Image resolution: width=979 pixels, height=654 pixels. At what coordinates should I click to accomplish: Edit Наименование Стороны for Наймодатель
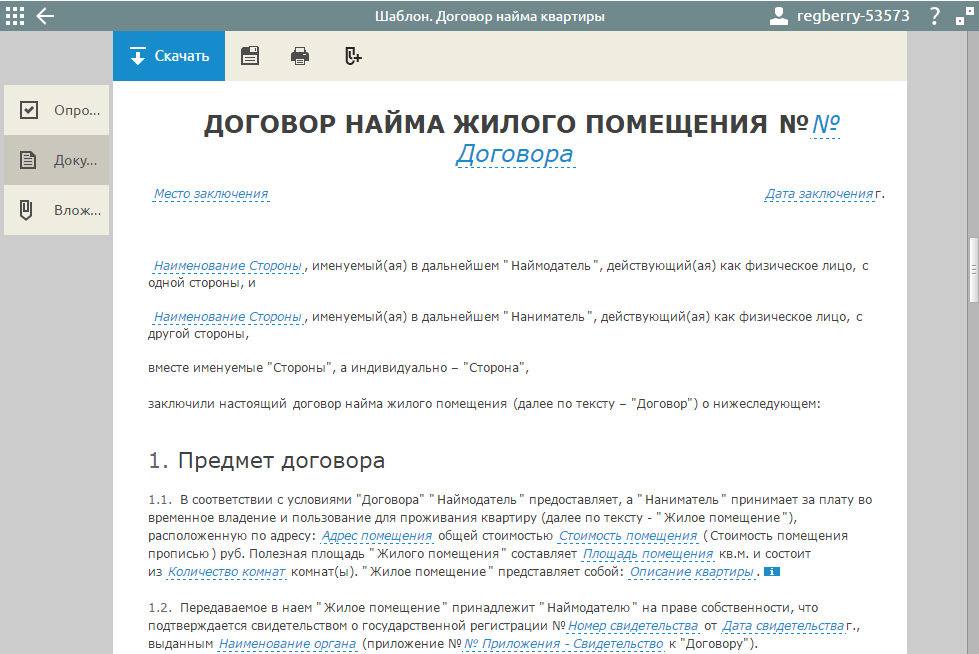click(x=228, y=266)
